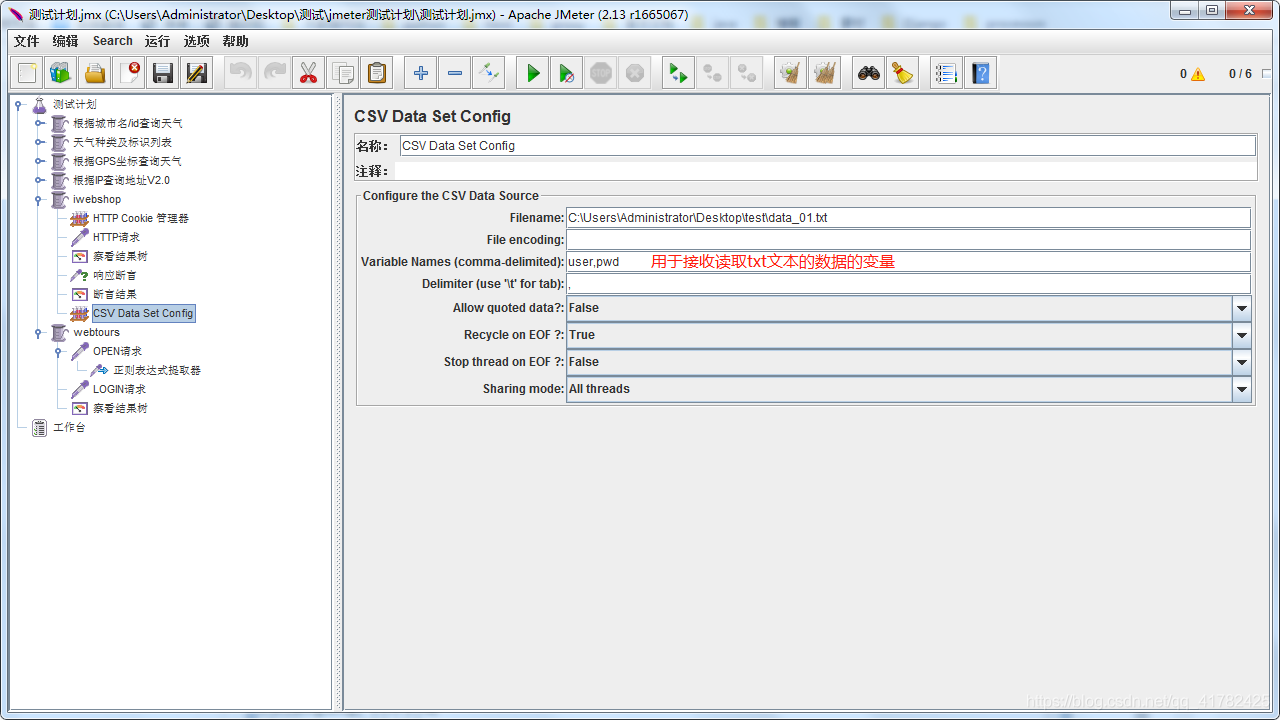Click Start no pauses icon

coord(567,73)
